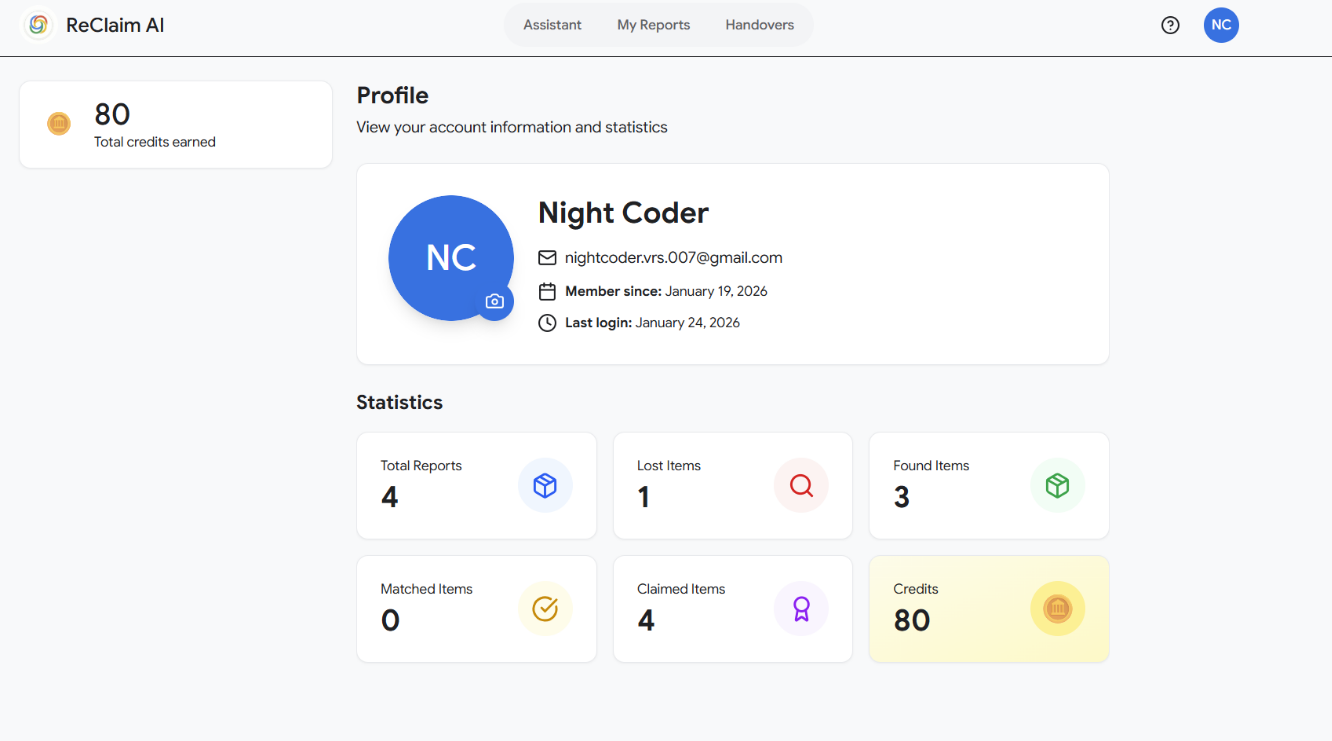This screenshot has width=1332, height=741.
Task: Click the red magnifier Lost Items icon
Action: click(801, 486)
